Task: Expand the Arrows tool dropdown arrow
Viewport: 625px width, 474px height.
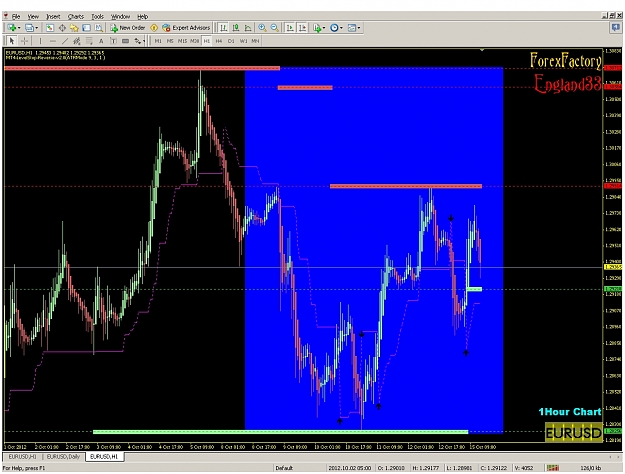Action: (143, 41)
